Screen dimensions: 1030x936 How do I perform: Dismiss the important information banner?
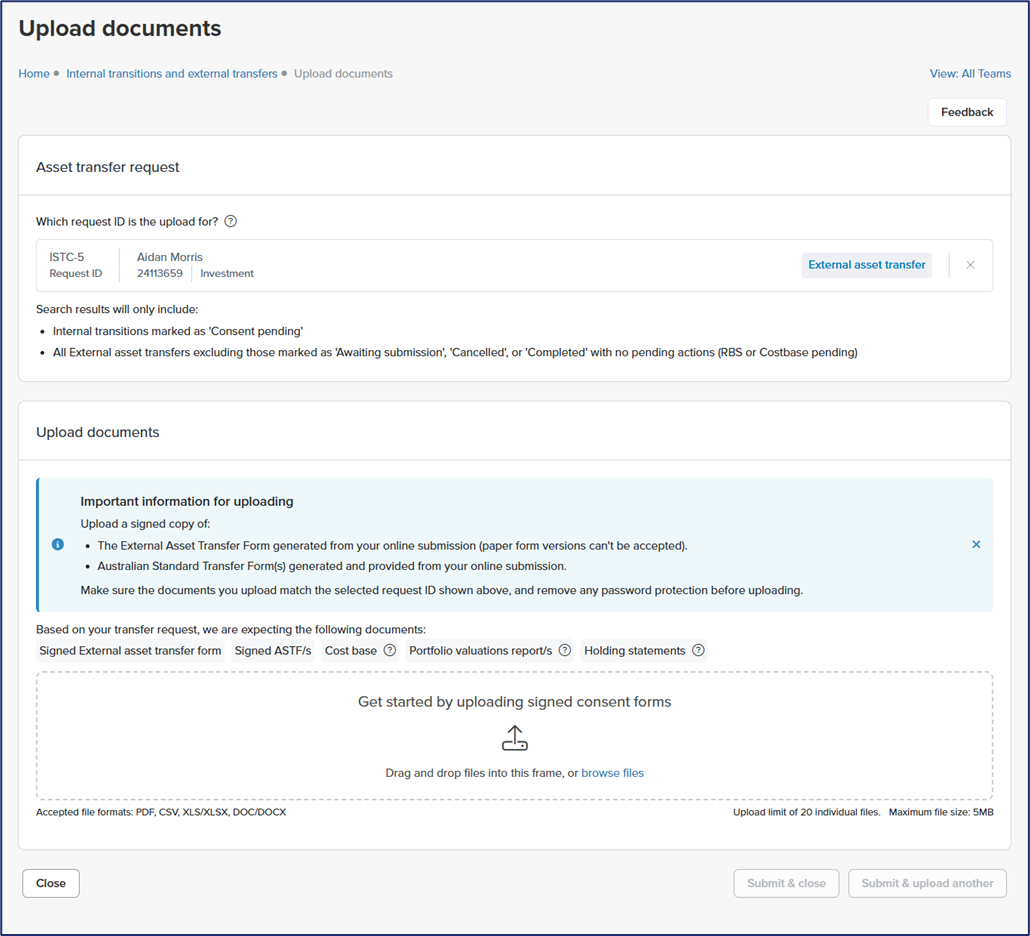976,545
